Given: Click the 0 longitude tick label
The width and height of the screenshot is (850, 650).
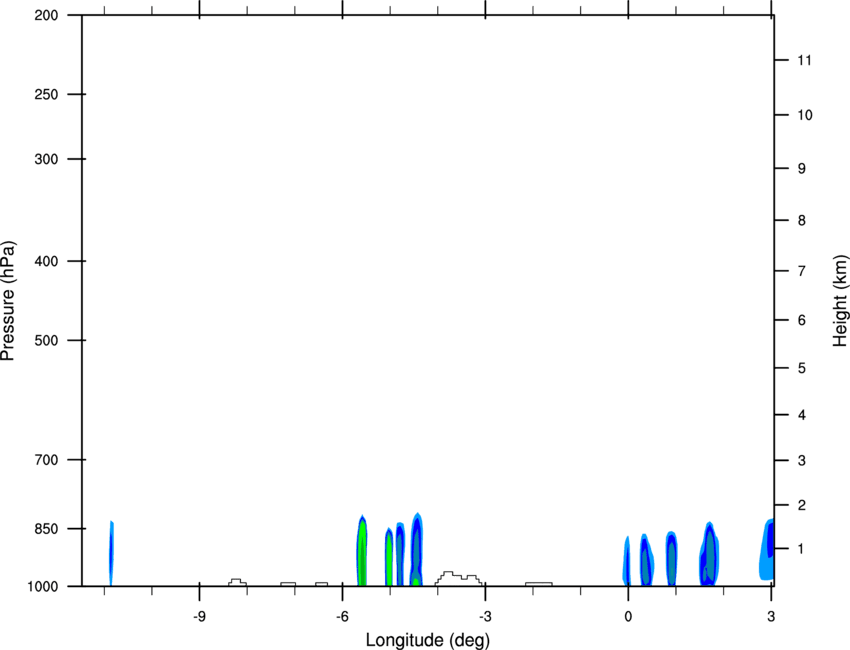Looking at the screenshot, I should coord(628,616).
